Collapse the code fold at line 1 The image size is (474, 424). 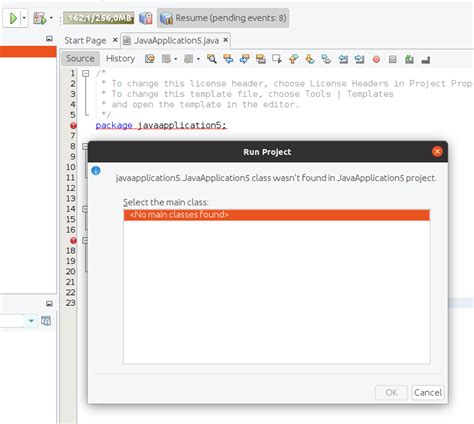coord(86,73)
